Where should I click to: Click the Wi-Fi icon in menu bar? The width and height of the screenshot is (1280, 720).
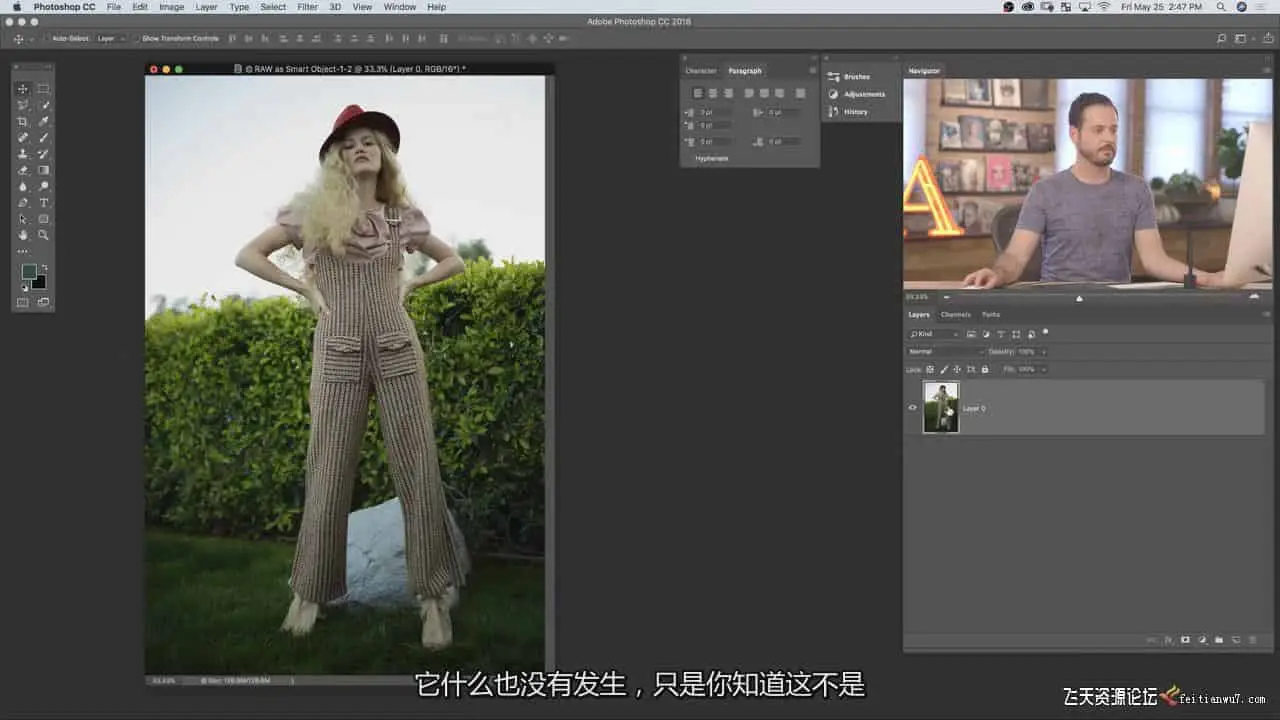[x=1104, y=7]
